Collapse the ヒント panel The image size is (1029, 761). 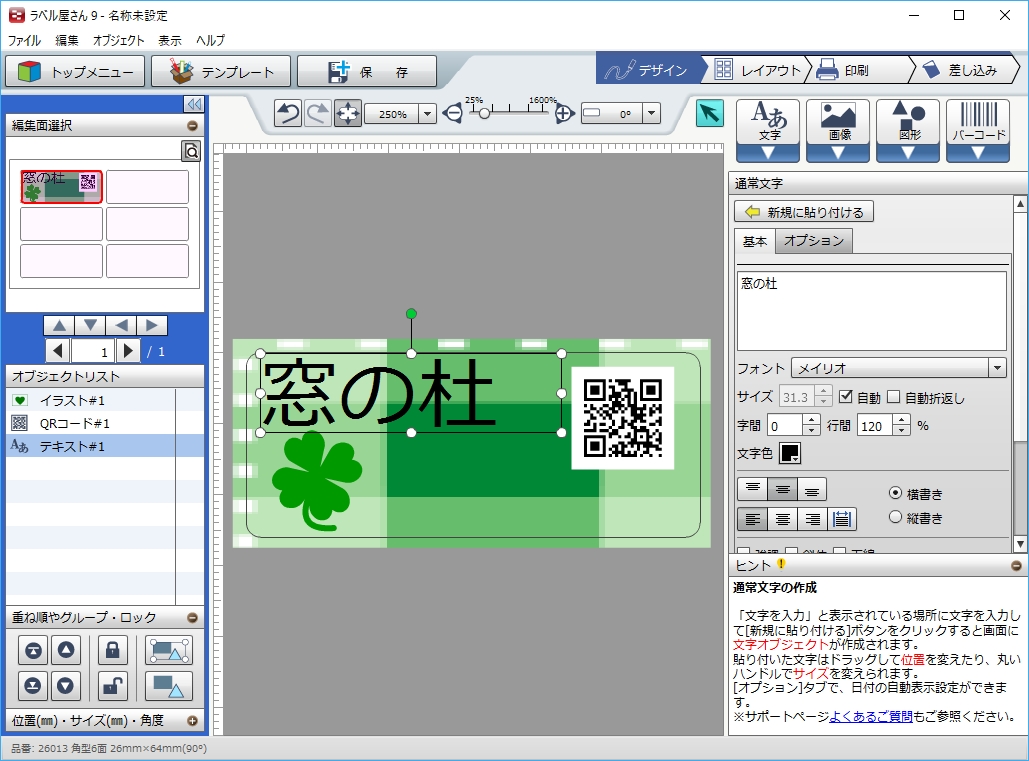[x=1016, y=566]
